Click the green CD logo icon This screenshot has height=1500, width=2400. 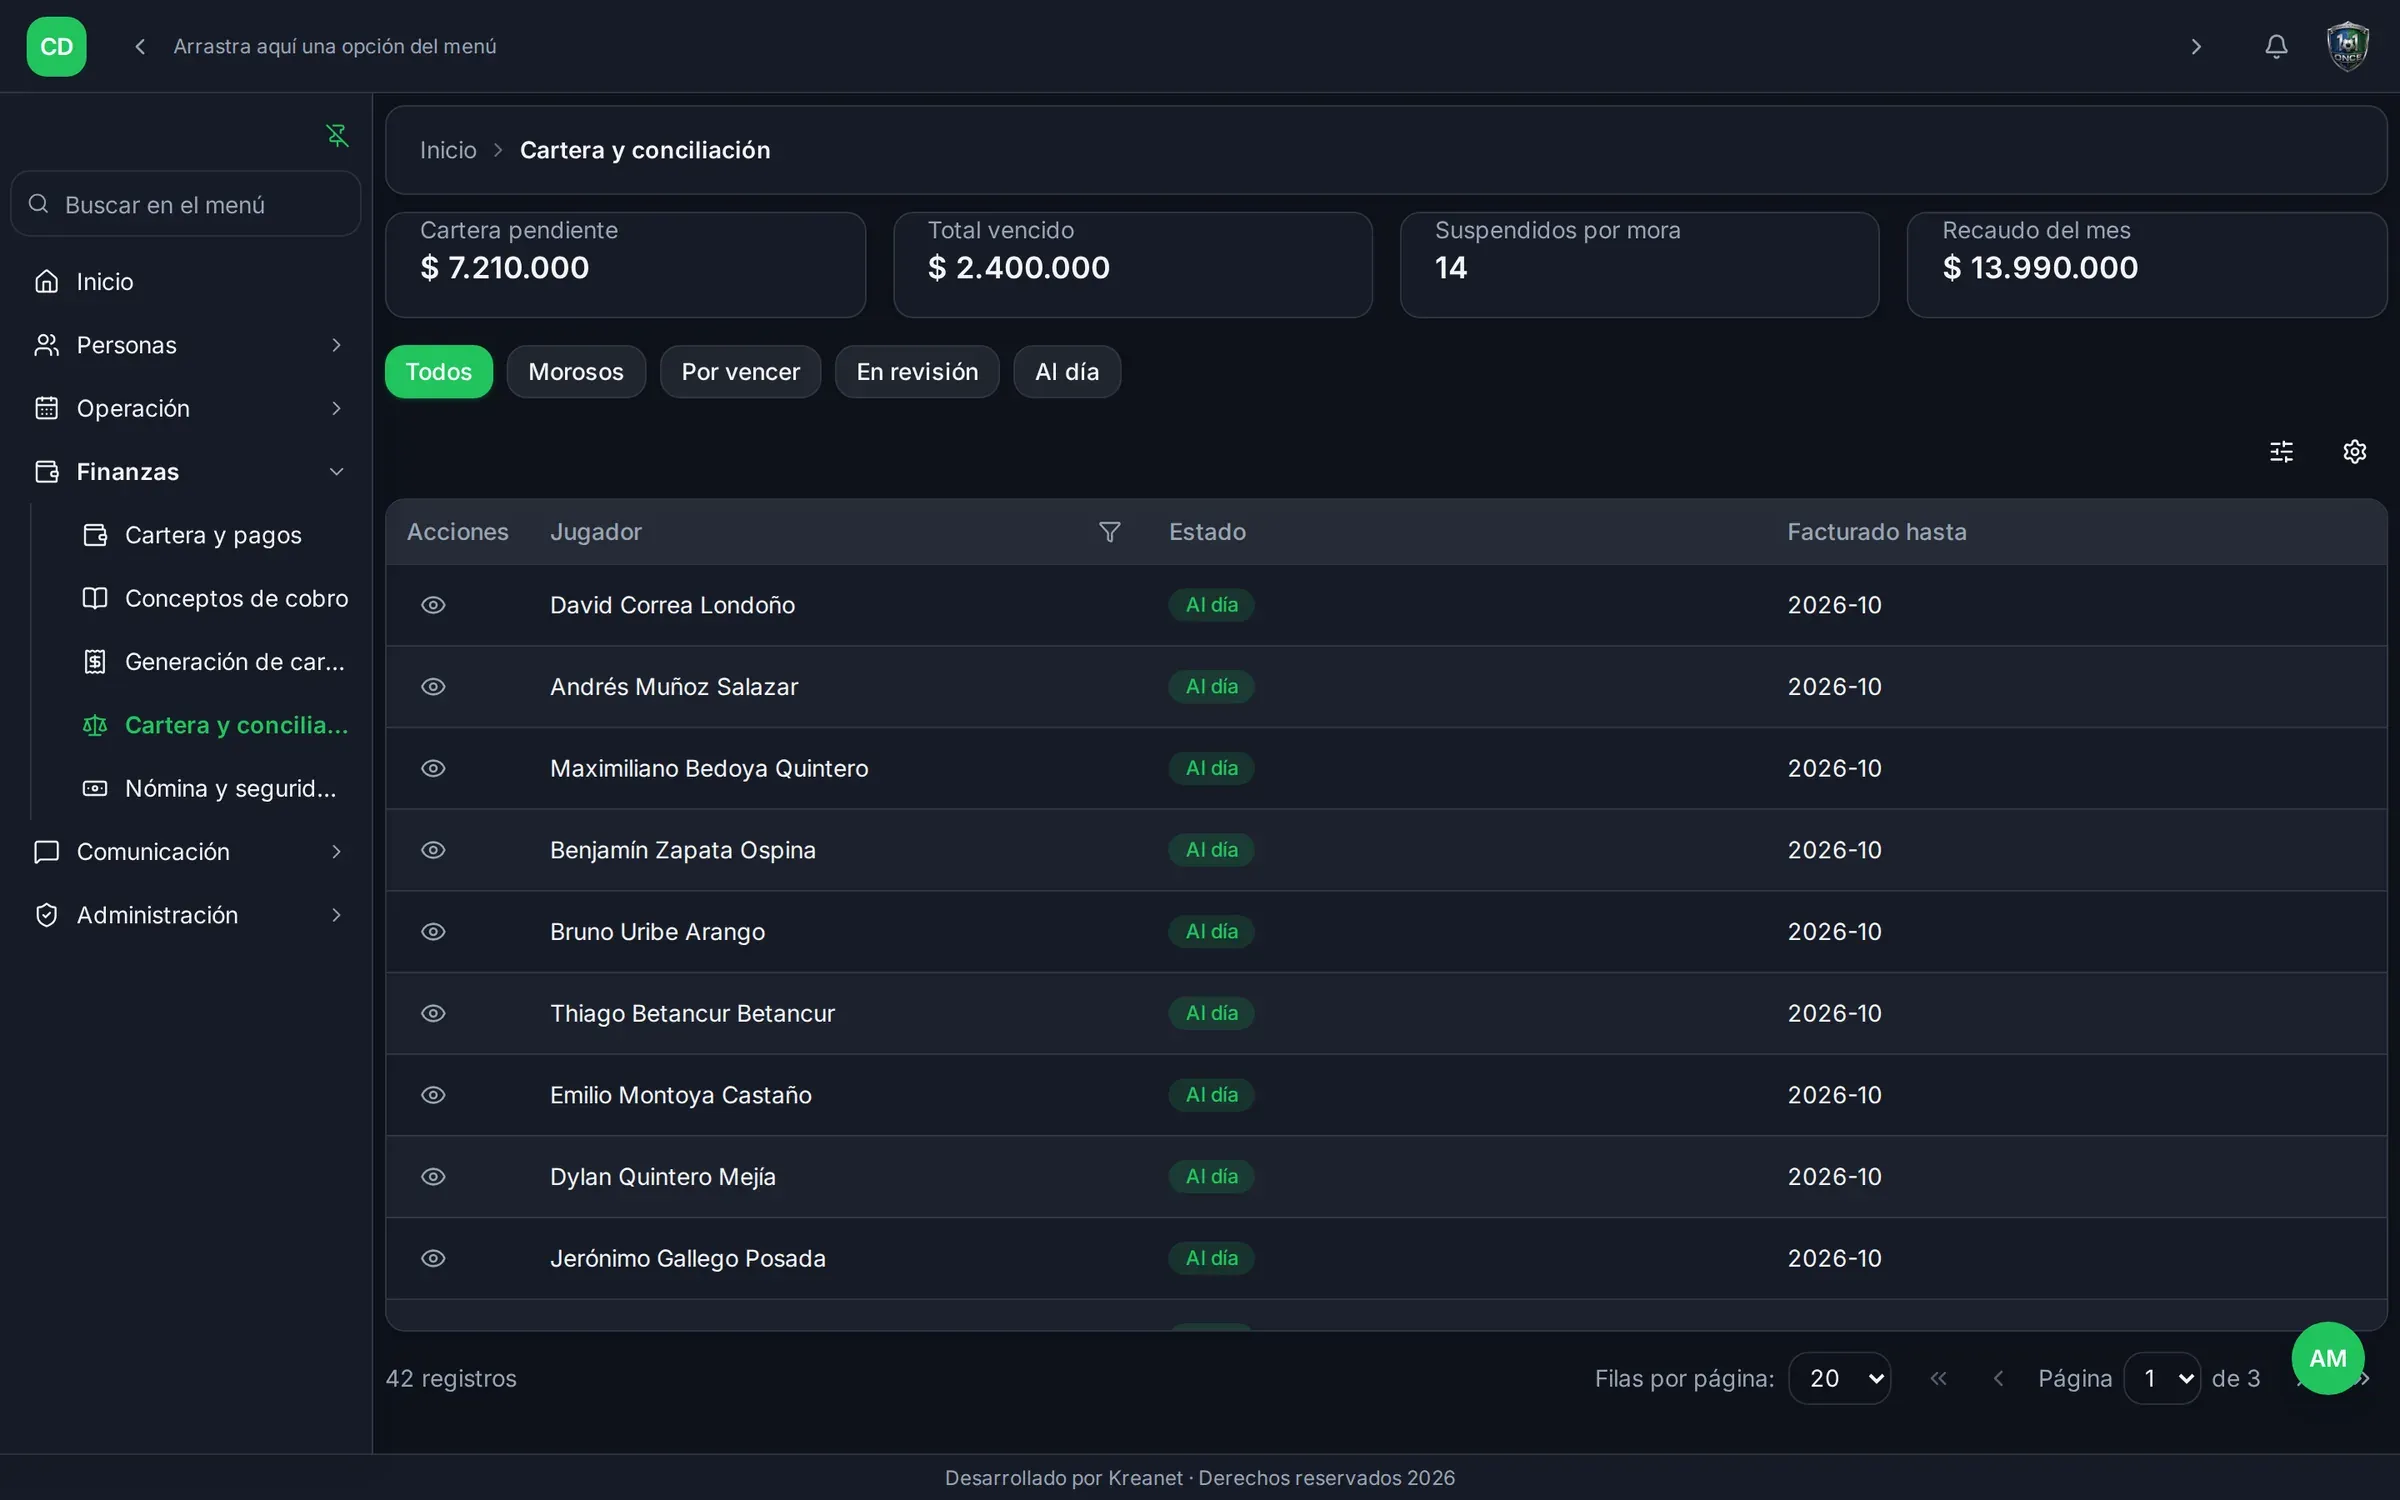point(56,47)
